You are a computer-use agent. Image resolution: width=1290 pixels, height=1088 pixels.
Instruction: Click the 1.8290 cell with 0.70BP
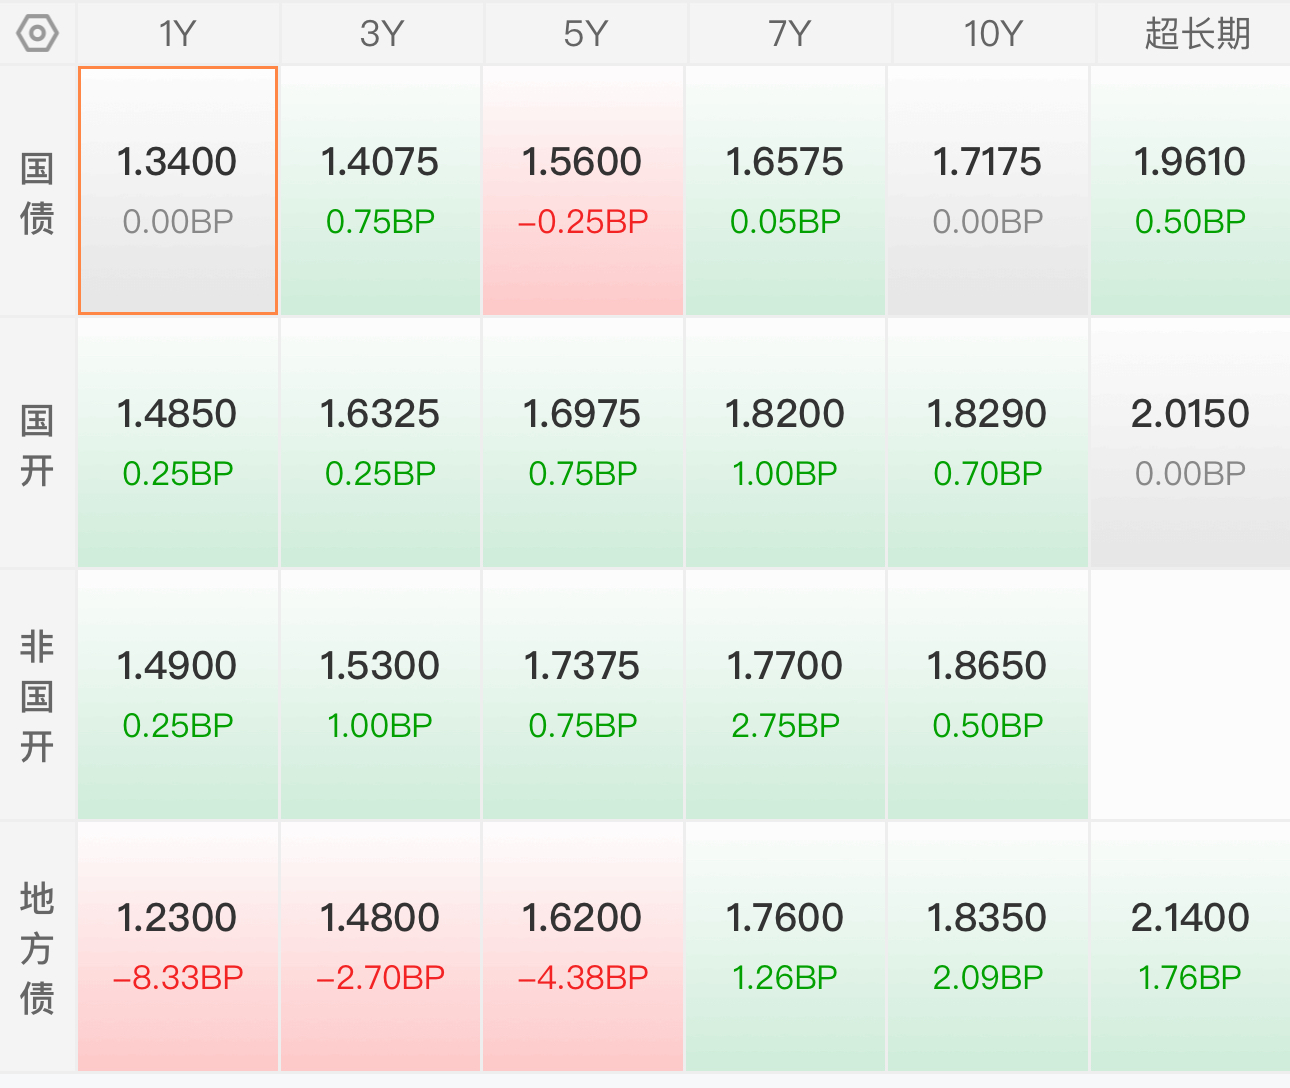coord(988,443)
